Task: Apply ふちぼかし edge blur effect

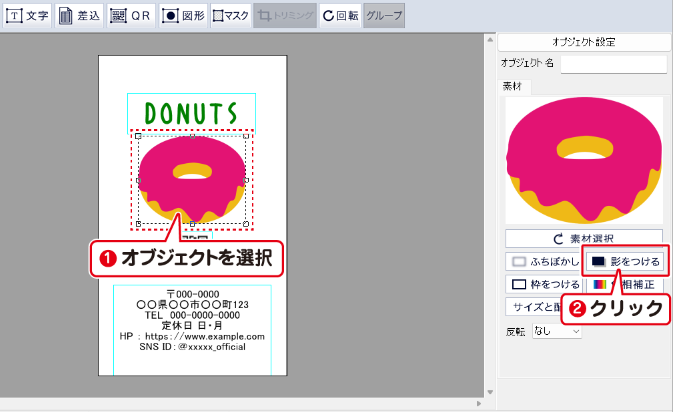Action: (542, 261)
